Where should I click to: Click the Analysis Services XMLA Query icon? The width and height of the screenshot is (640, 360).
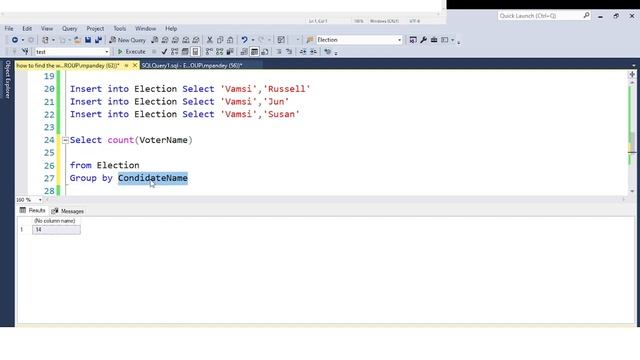click(x=186, y=40)
